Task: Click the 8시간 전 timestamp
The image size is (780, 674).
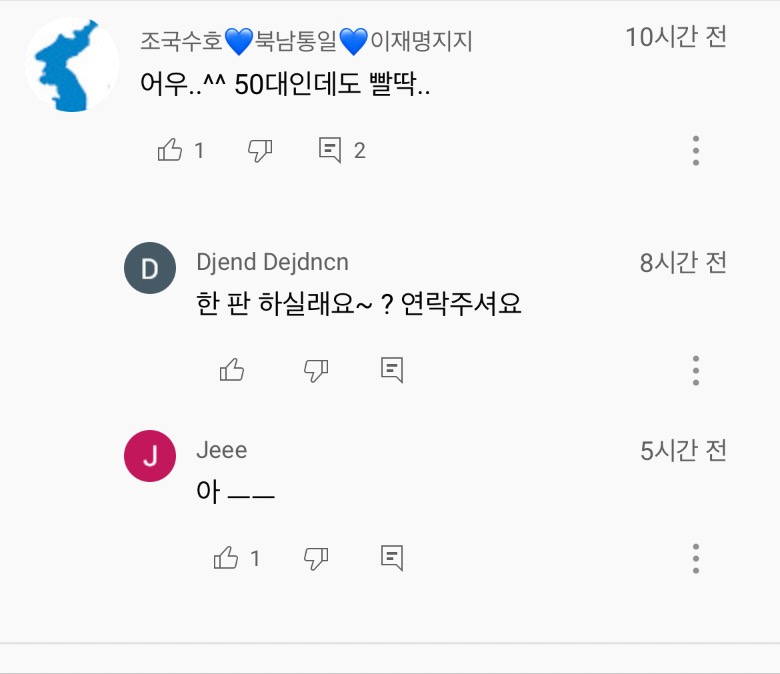Action: 683,263
